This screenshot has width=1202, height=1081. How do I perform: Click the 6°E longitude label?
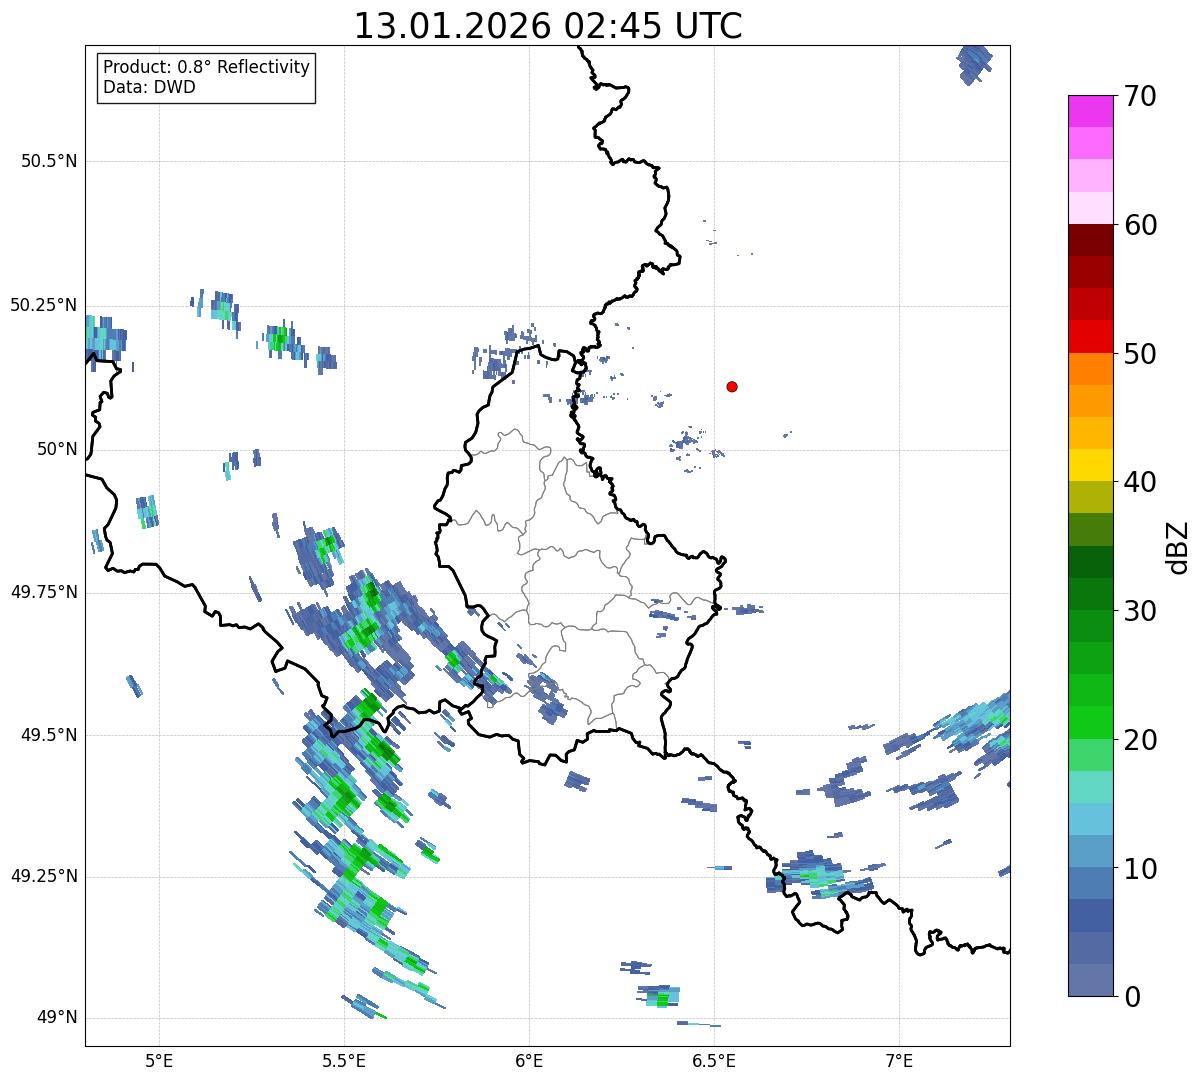529,1060
